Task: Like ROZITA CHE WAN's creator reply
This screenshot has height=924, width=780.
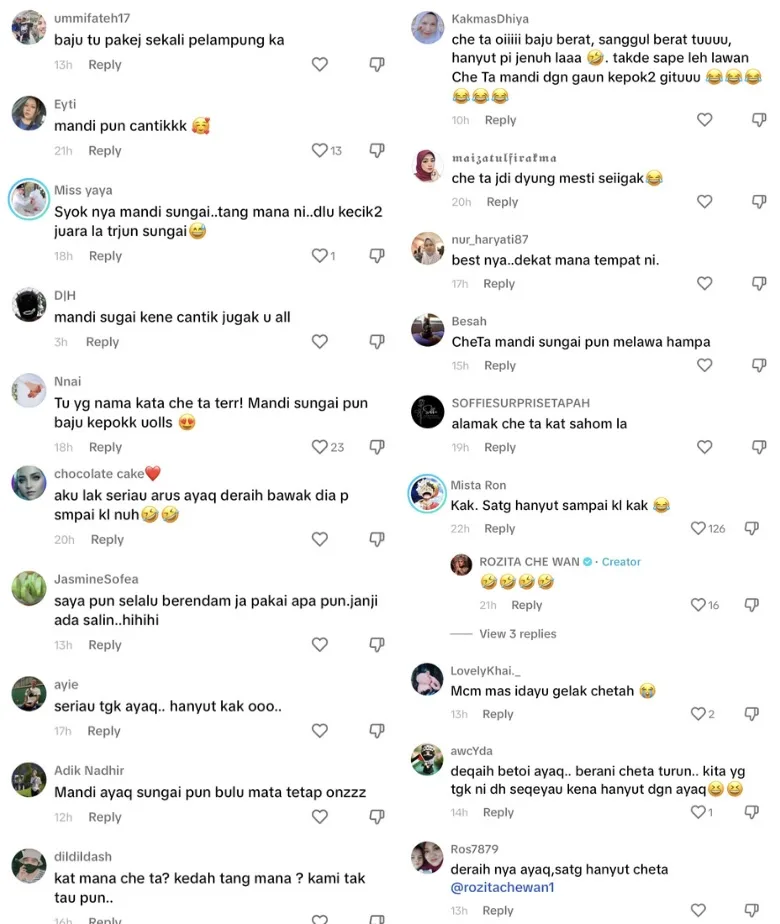Action: [698, 605]
